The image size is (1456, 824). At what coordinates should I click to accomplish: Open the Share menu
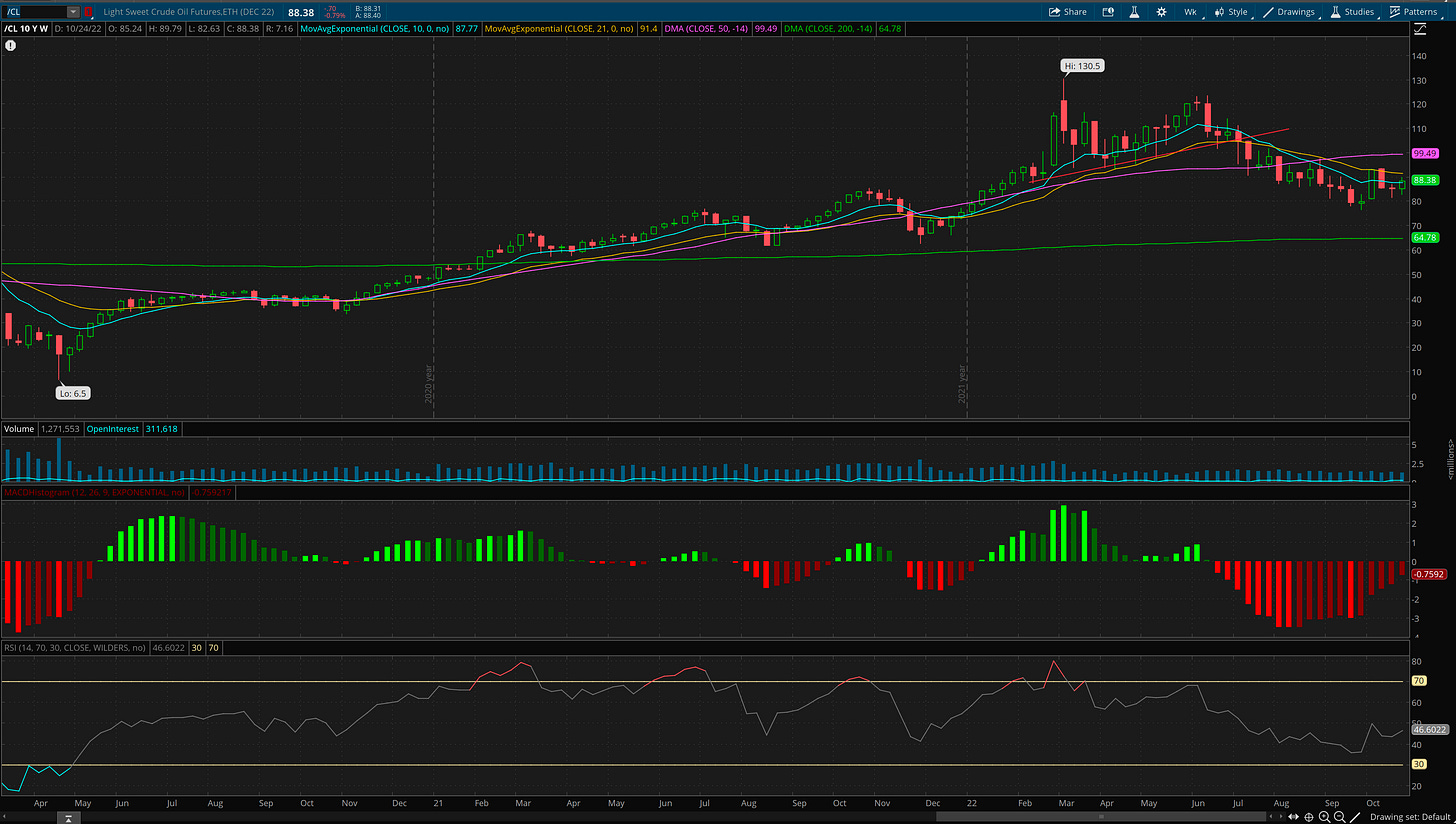1068,12
